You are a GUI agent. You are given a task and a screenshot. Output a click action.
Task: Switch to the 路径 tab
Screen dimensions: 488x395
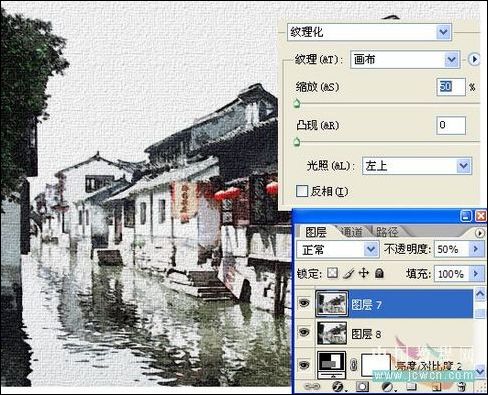tap(387, 232)
